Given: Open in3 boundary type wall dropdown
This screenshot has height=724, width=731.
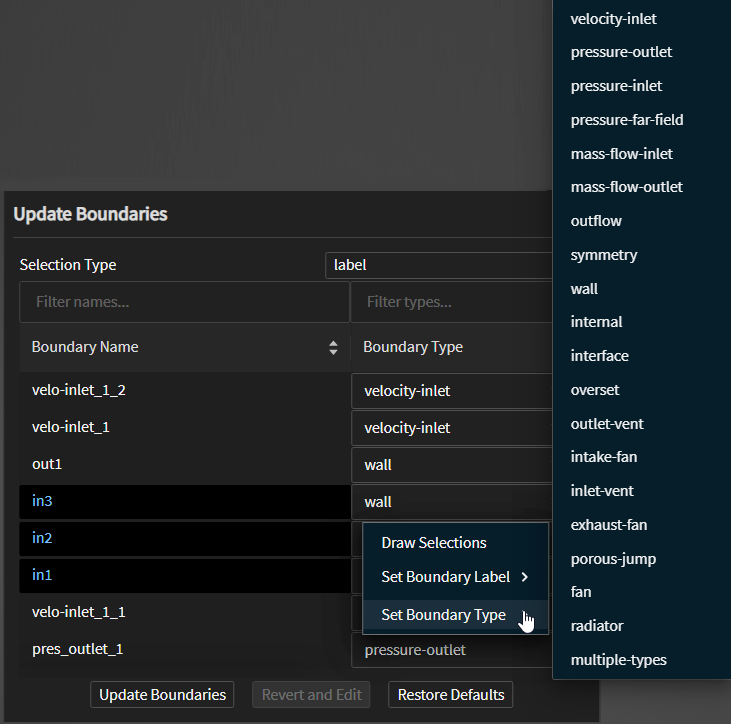Looking at the screenshot, I should [452, 502].
